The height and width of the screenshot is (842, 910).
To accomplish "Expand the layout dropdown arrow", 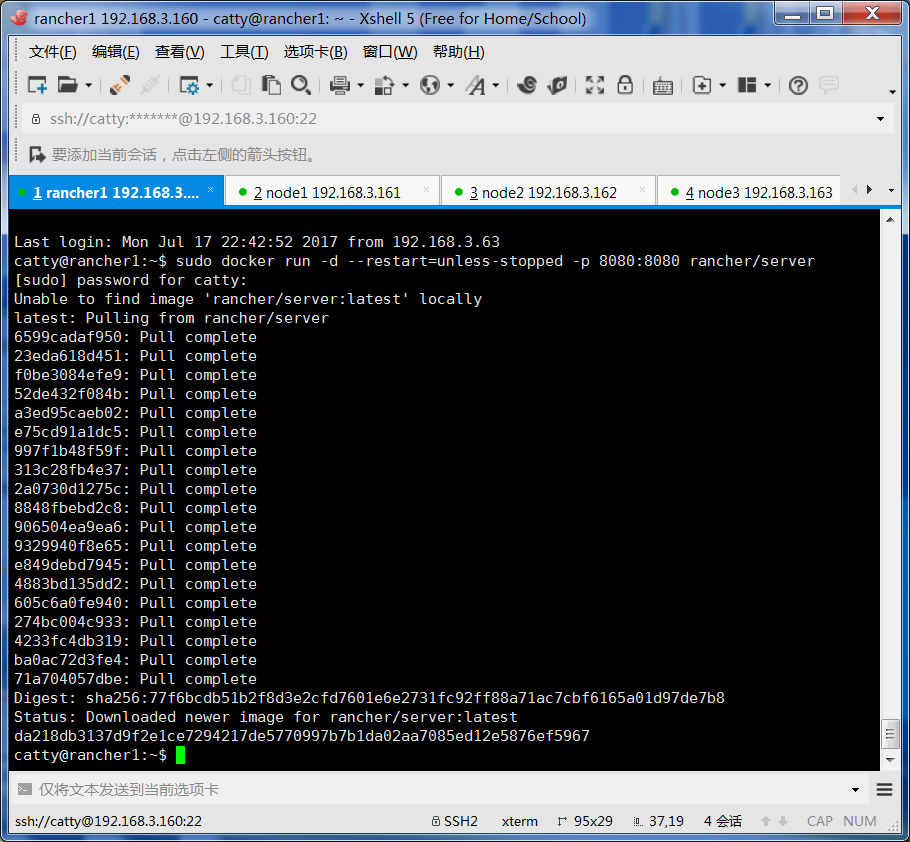I will 768,86.
